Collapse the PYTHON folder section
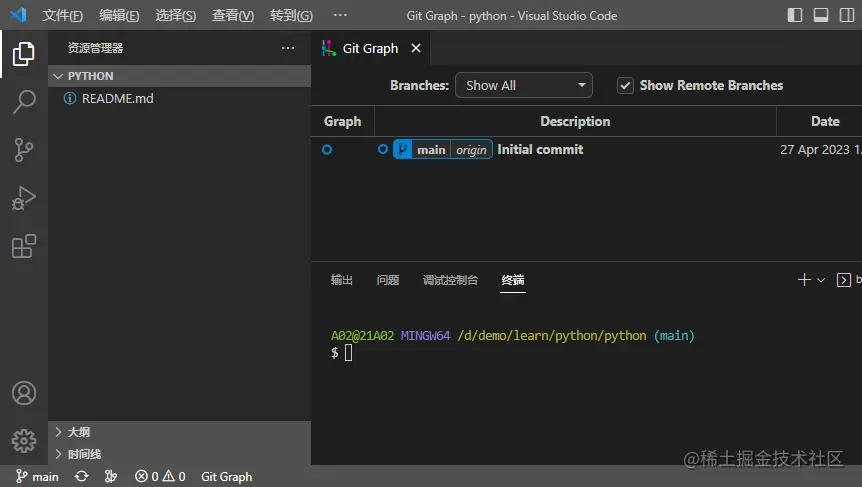 (x=180, y=76)
